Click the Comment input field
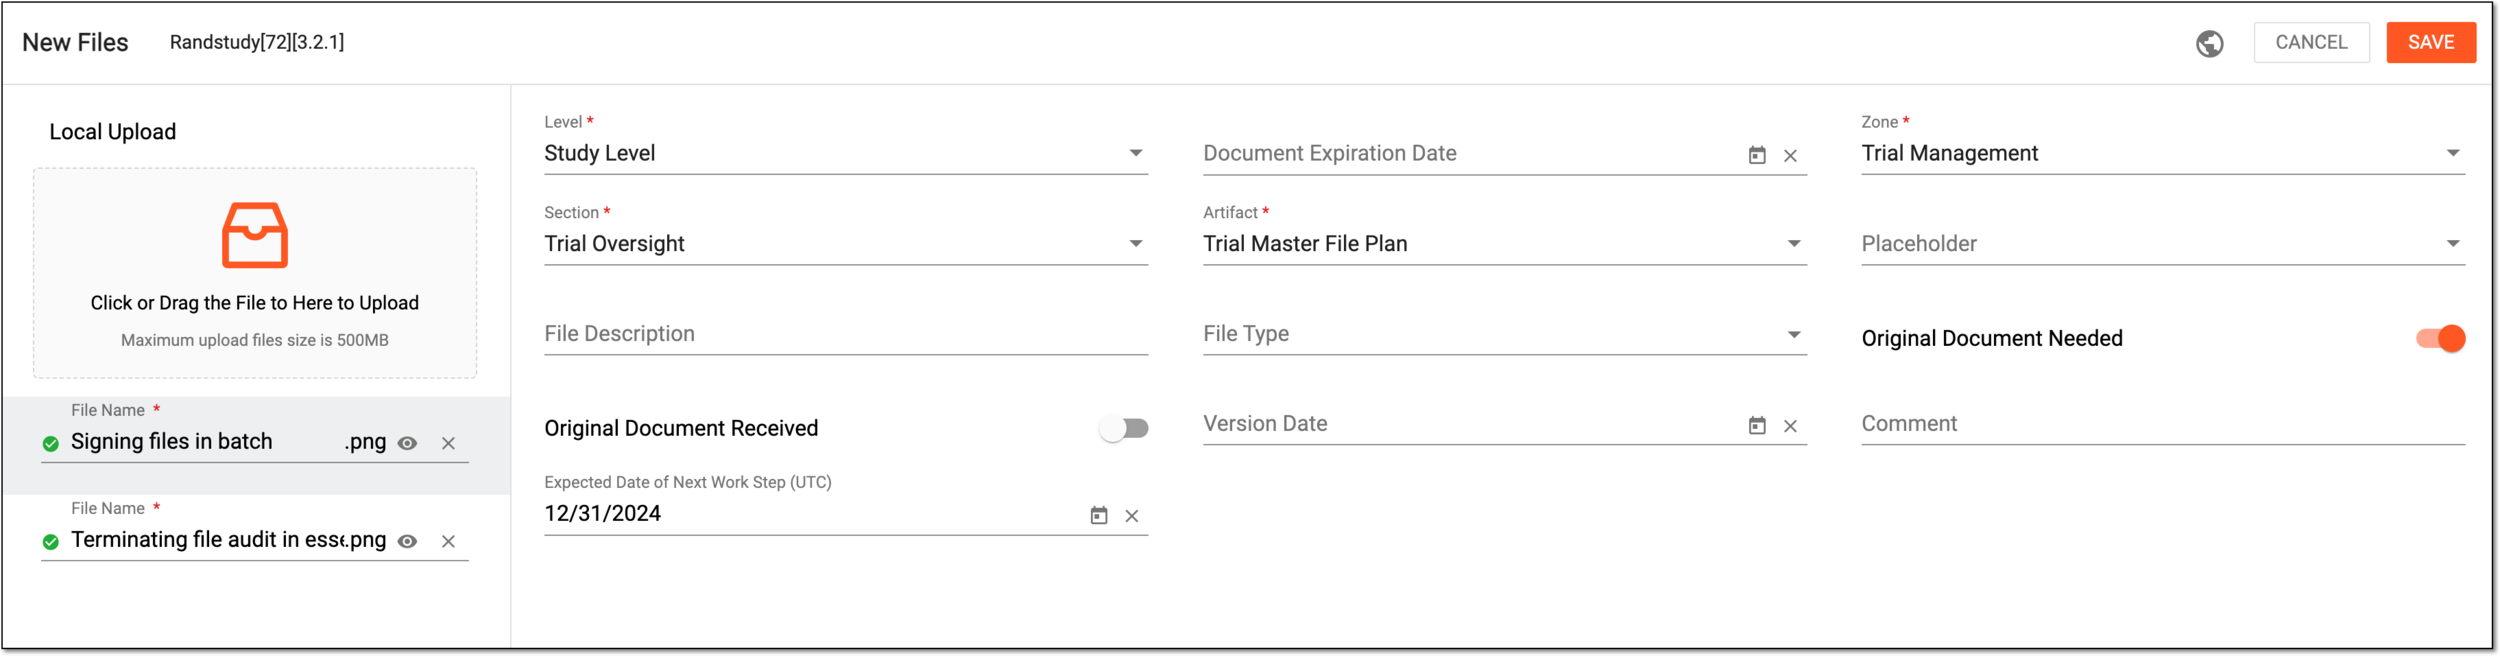This screenshot has height=656, width=2500. (x=2163, y=424)
